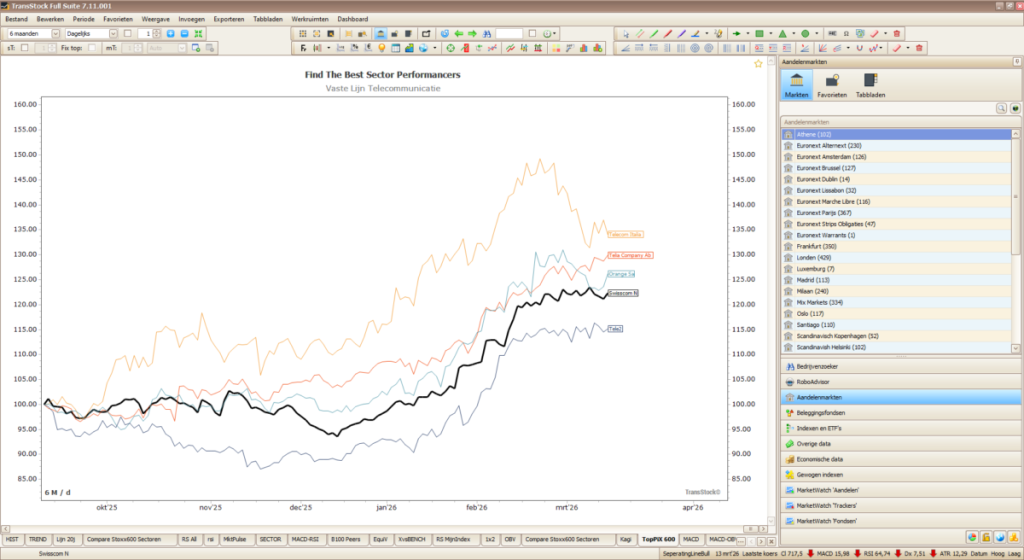Select the green circle shape tool
The height and width of the screenshot is (560, 1024).
[805, 33]
